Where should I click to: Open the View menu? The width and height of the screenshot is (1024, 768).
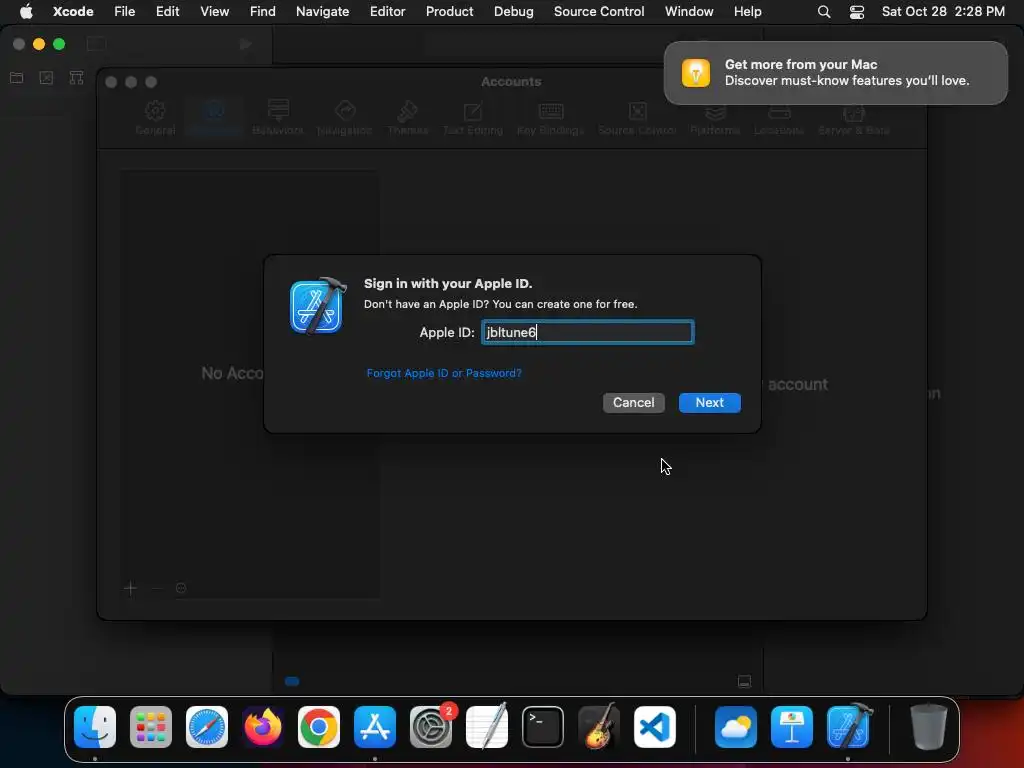coord(214,11)
